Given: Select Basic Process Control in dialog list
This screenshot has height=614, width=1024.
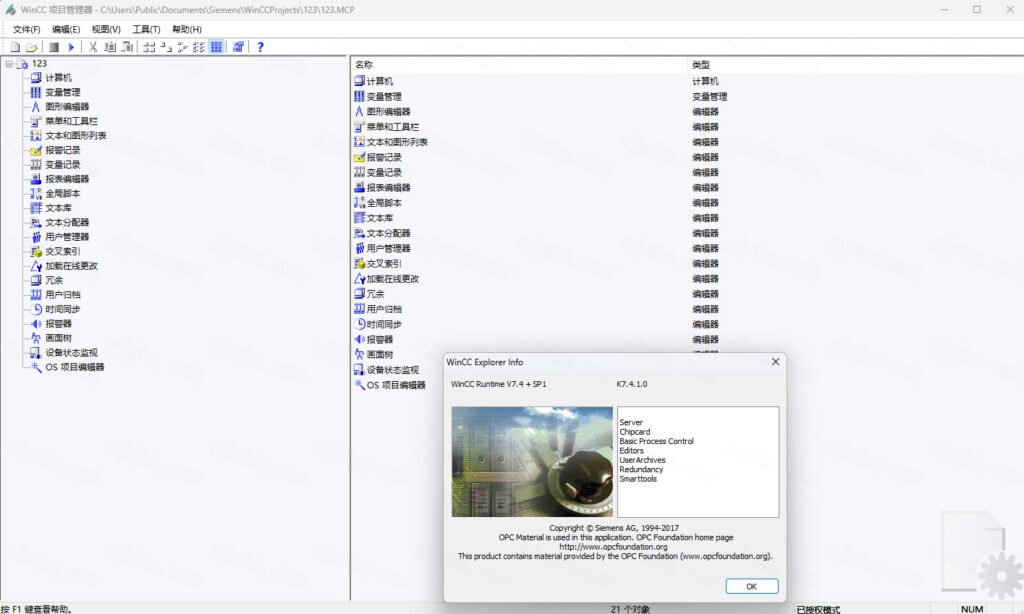Looking at the screenshot, I should [x=656, y=442].
